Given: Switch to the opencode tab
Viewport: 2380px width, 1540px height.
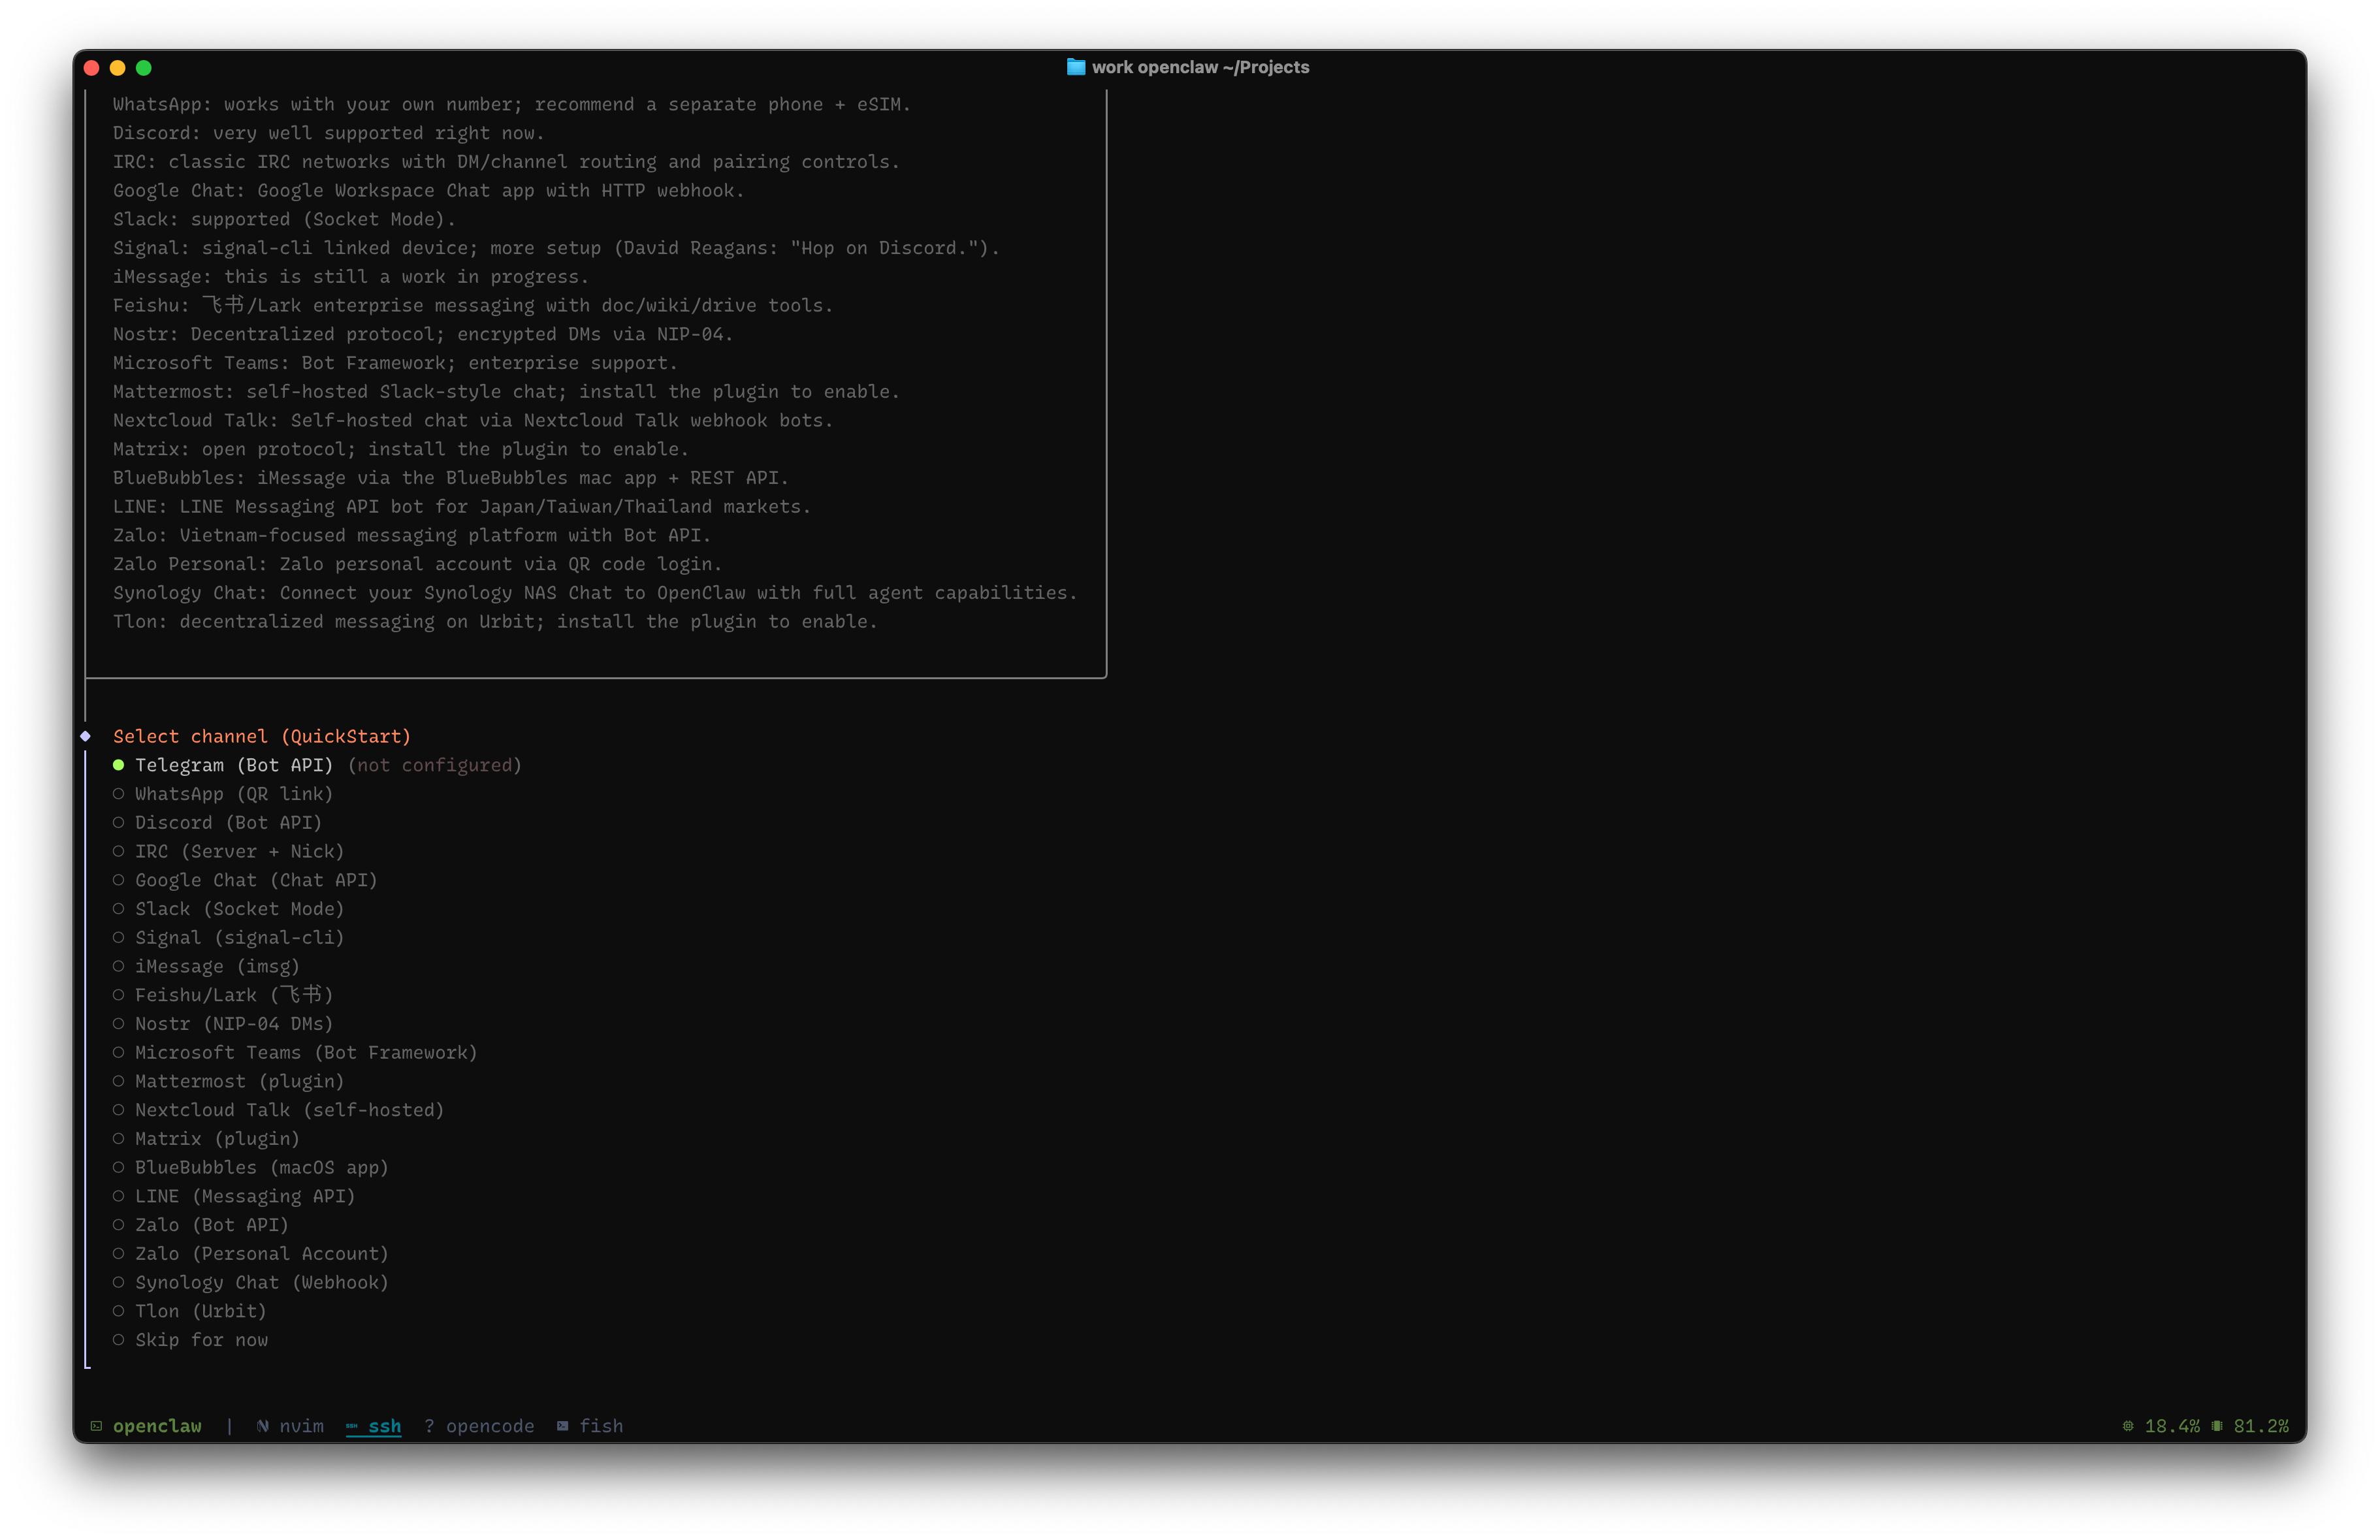Looking at the screenshot, I should pyautogui.click(x=489, y=1426).
